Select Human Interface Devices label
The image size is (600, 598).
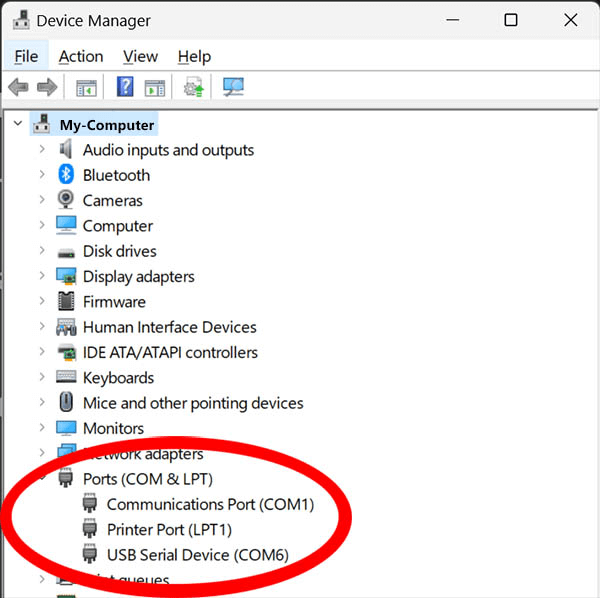(170, 327)
